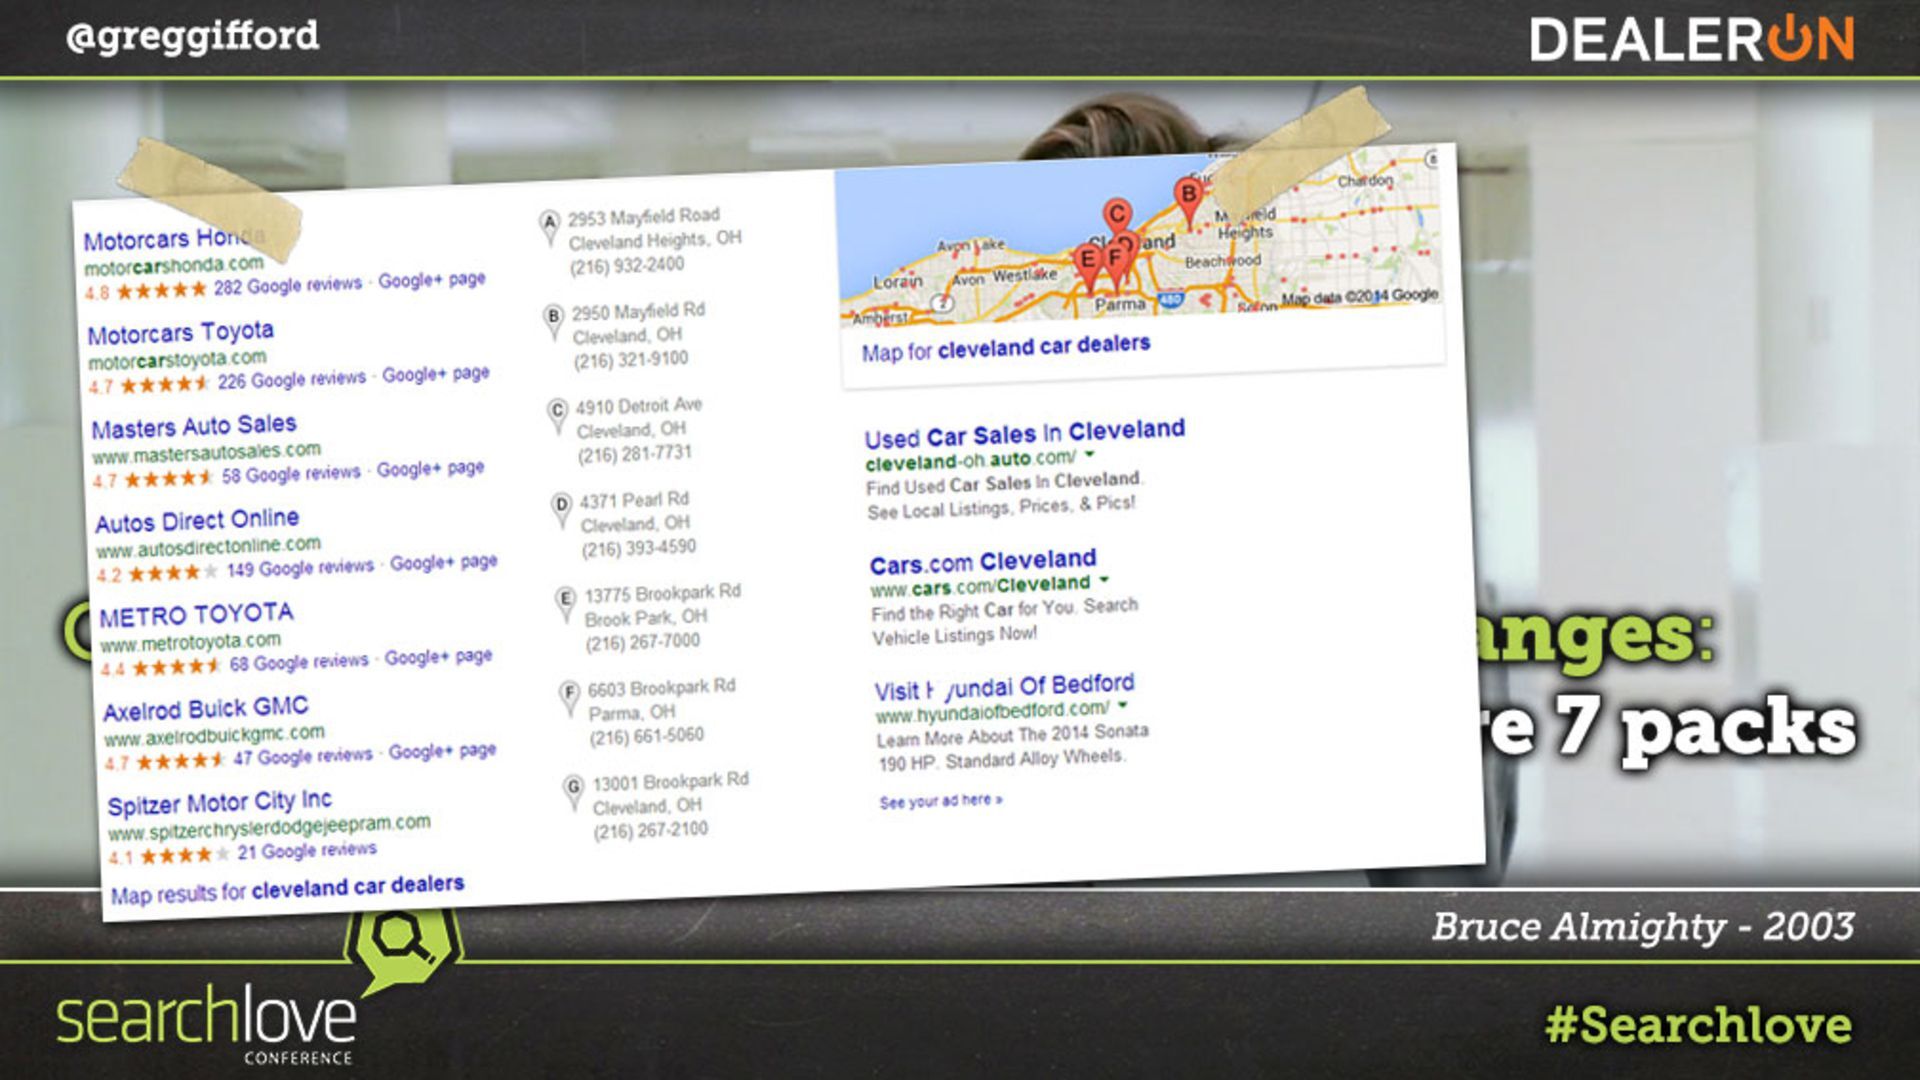Click the #Searchlove hashtag
The width and height of the screenshot is (1920, 1080).
(x=1699, y=1025)
